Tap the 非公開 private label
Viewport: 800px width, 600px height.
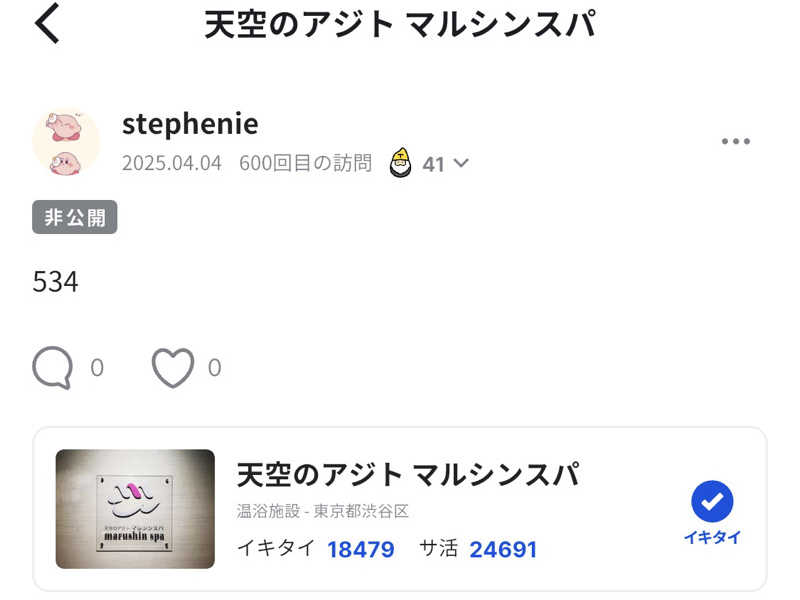[74, 217]
